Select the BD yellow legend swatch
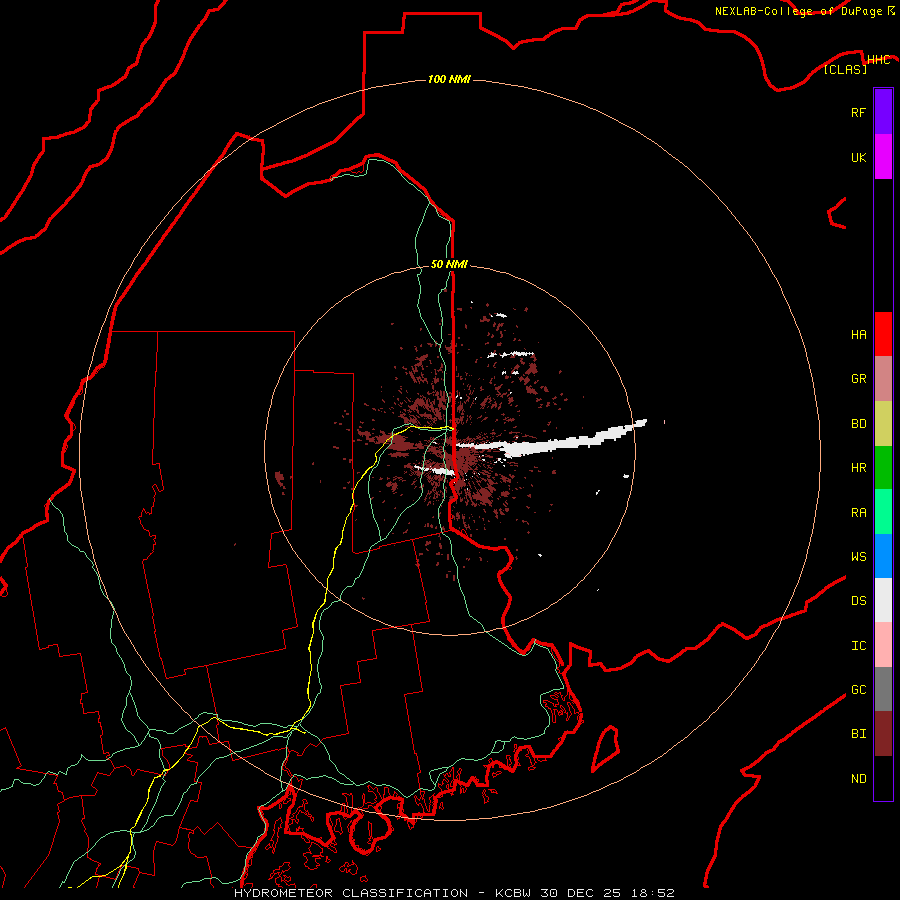 coord(883,424)
